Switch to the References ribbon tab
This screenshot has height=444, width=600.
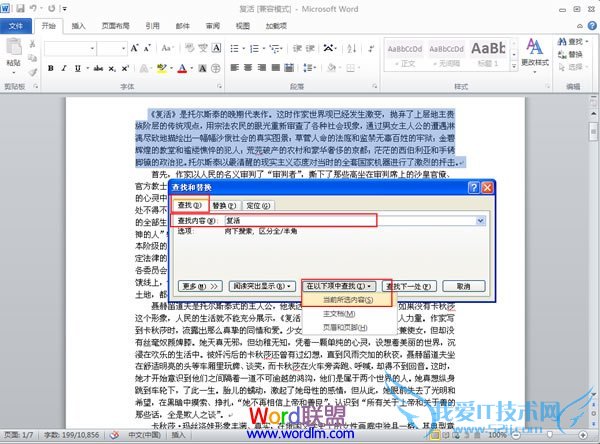click(x=152, y=26)
